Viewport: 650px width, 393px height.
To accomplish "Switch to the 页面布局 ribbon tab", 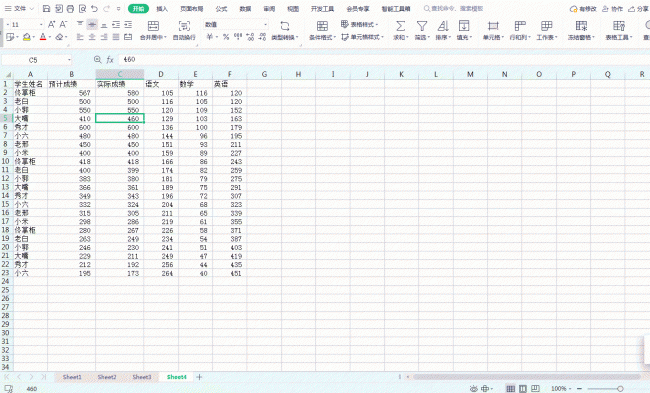I will point(192,9).
